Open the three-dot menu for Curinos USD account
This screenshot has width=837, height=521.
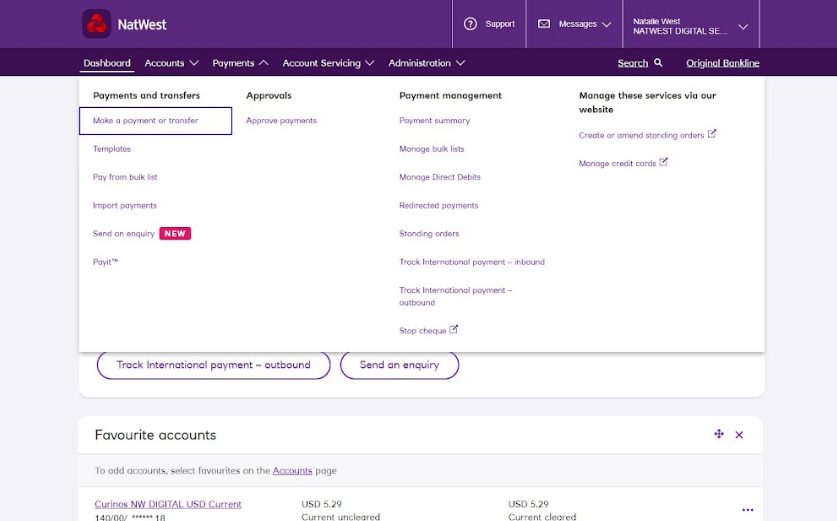(x=748, y=510)
